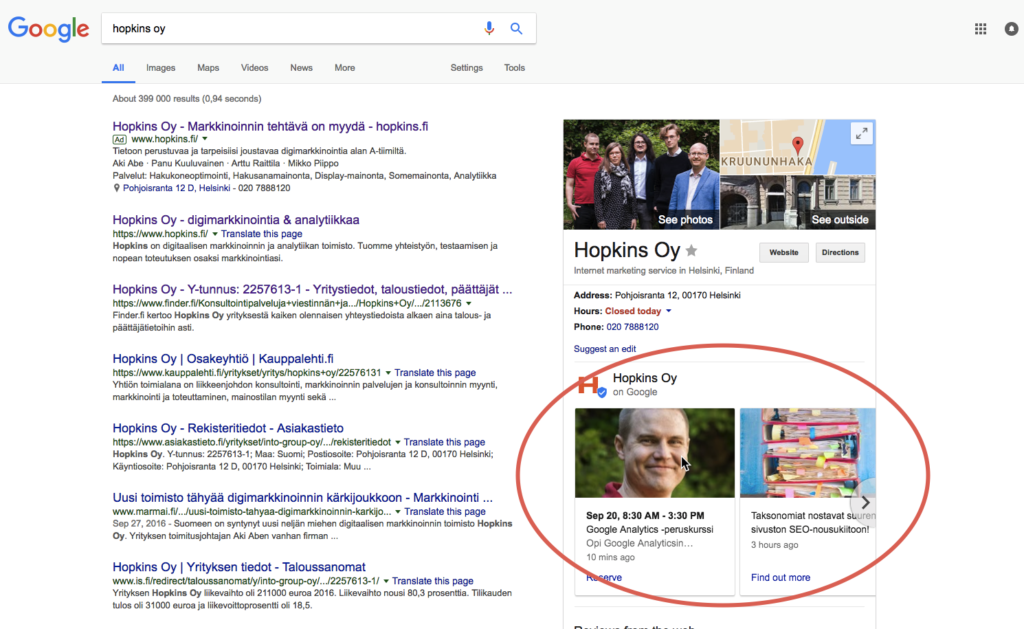This screenshot has width=1024, height=629.
Task: Open the Kauppalehti.fi Osakeyhtiö result
Action: [x=223, y=359]
